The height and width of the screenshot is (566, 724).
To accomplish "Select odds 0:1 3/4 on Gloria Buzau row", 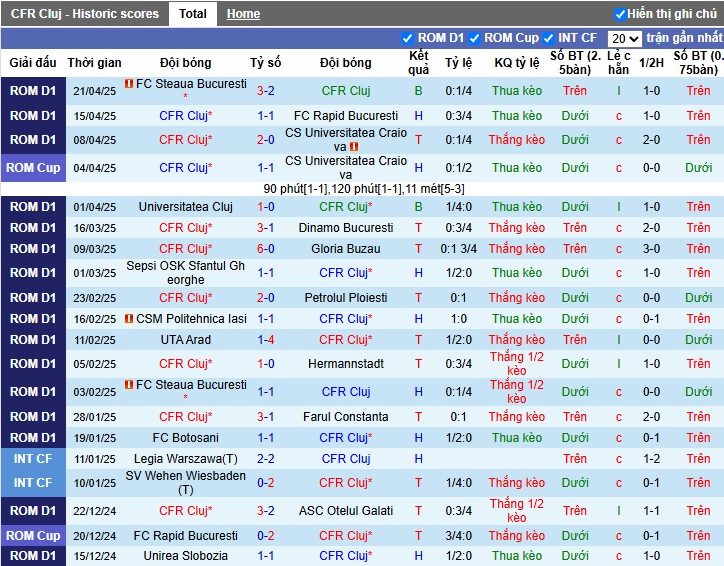I will [458, 249].
